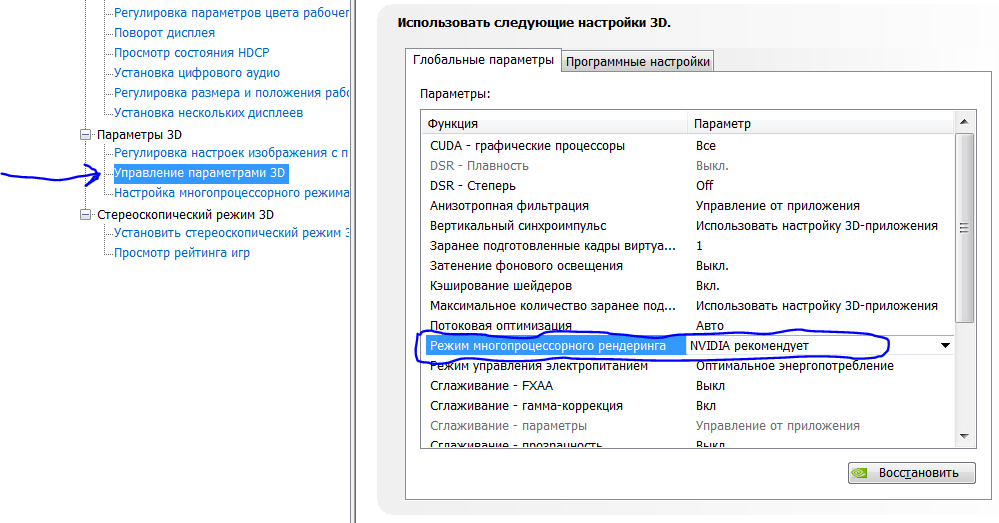Open Установка цифрового аудио page
The image size is (999, 523).
[197, 73]
